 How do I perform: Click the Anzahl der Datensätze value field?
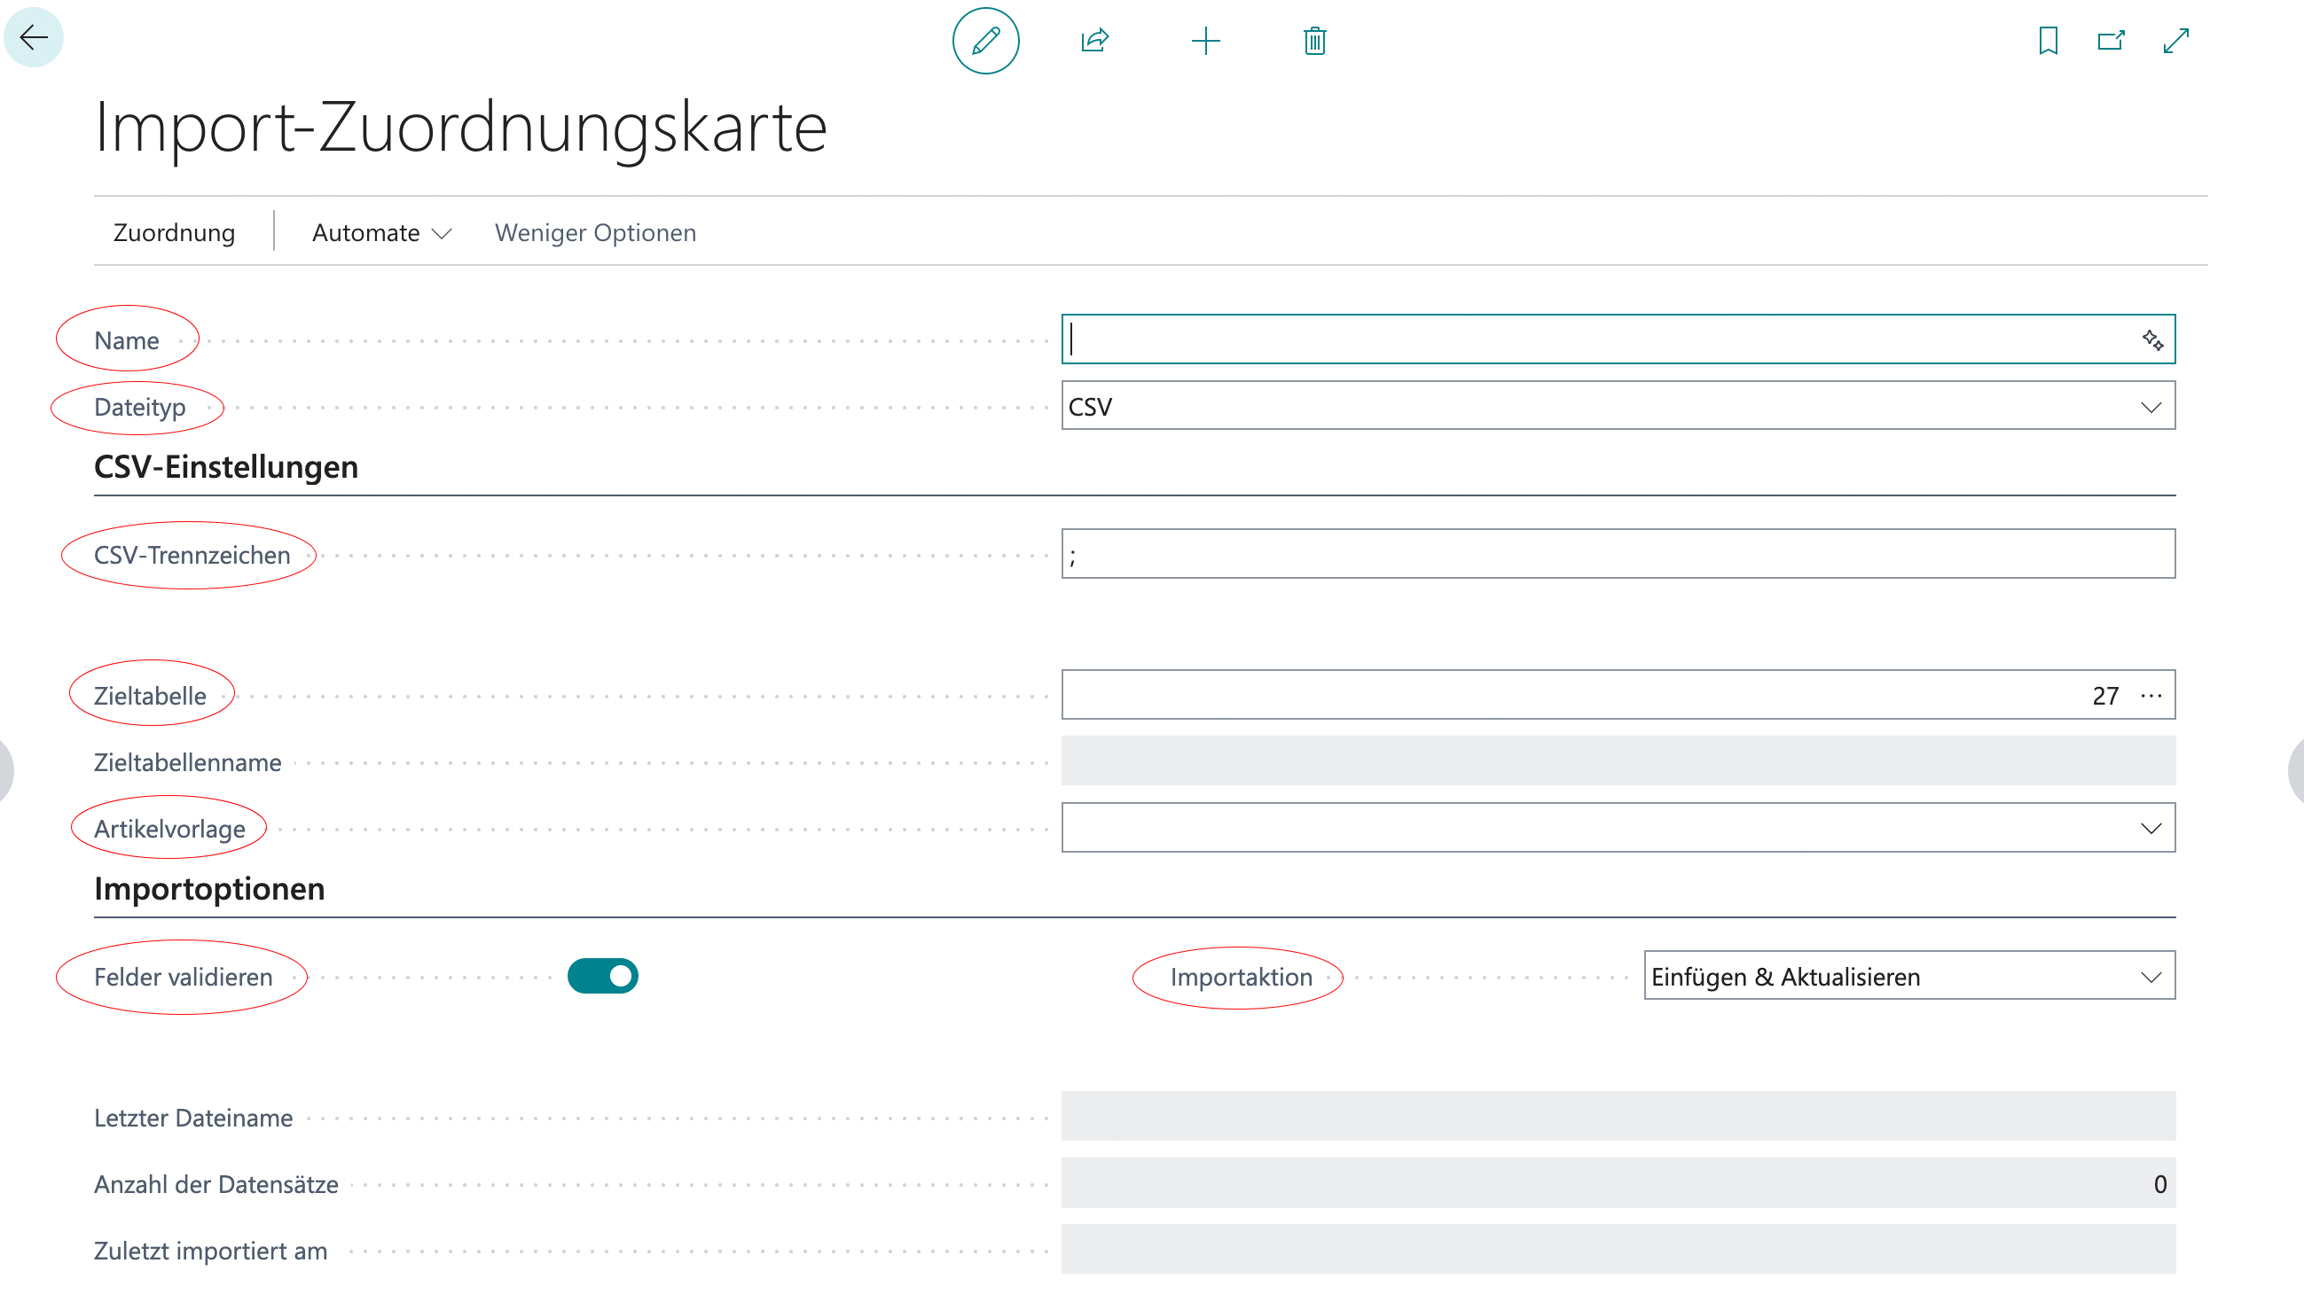(1618, 1183)
